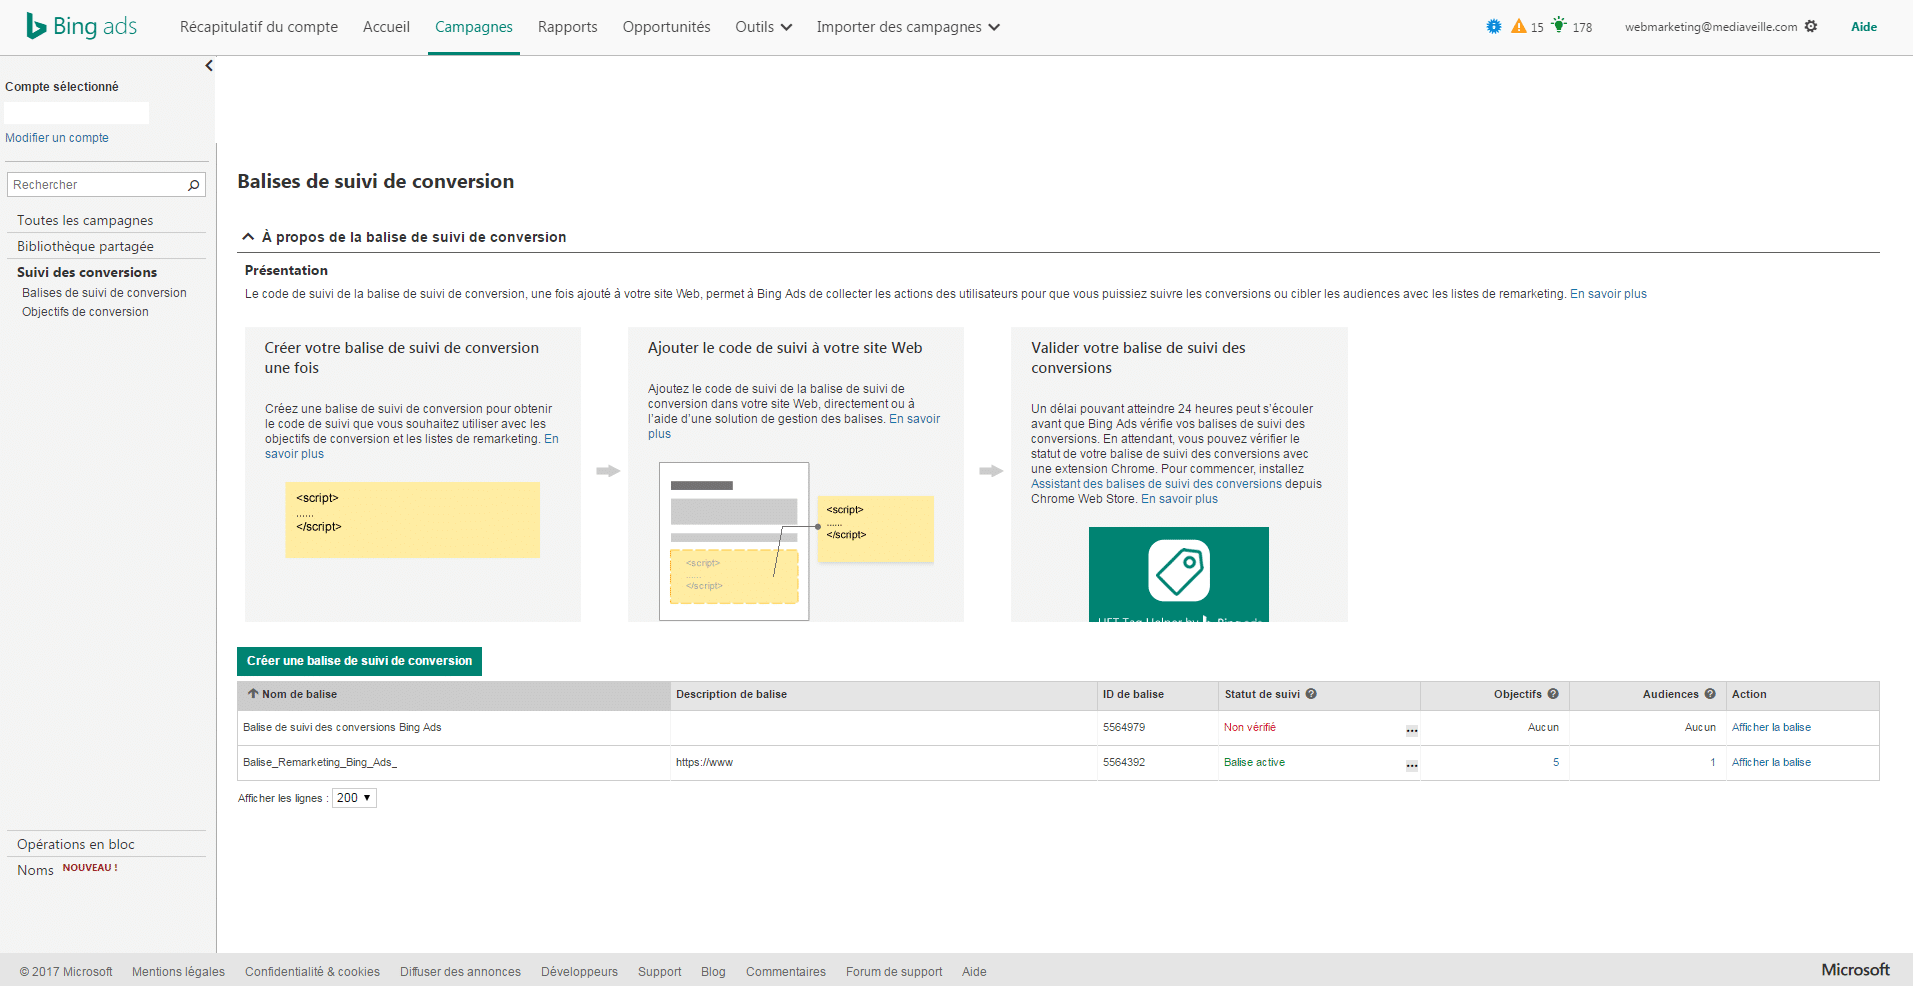Open Audiences count 1 link
The width and height of the screenshot is (1913, 986).
1713,762
